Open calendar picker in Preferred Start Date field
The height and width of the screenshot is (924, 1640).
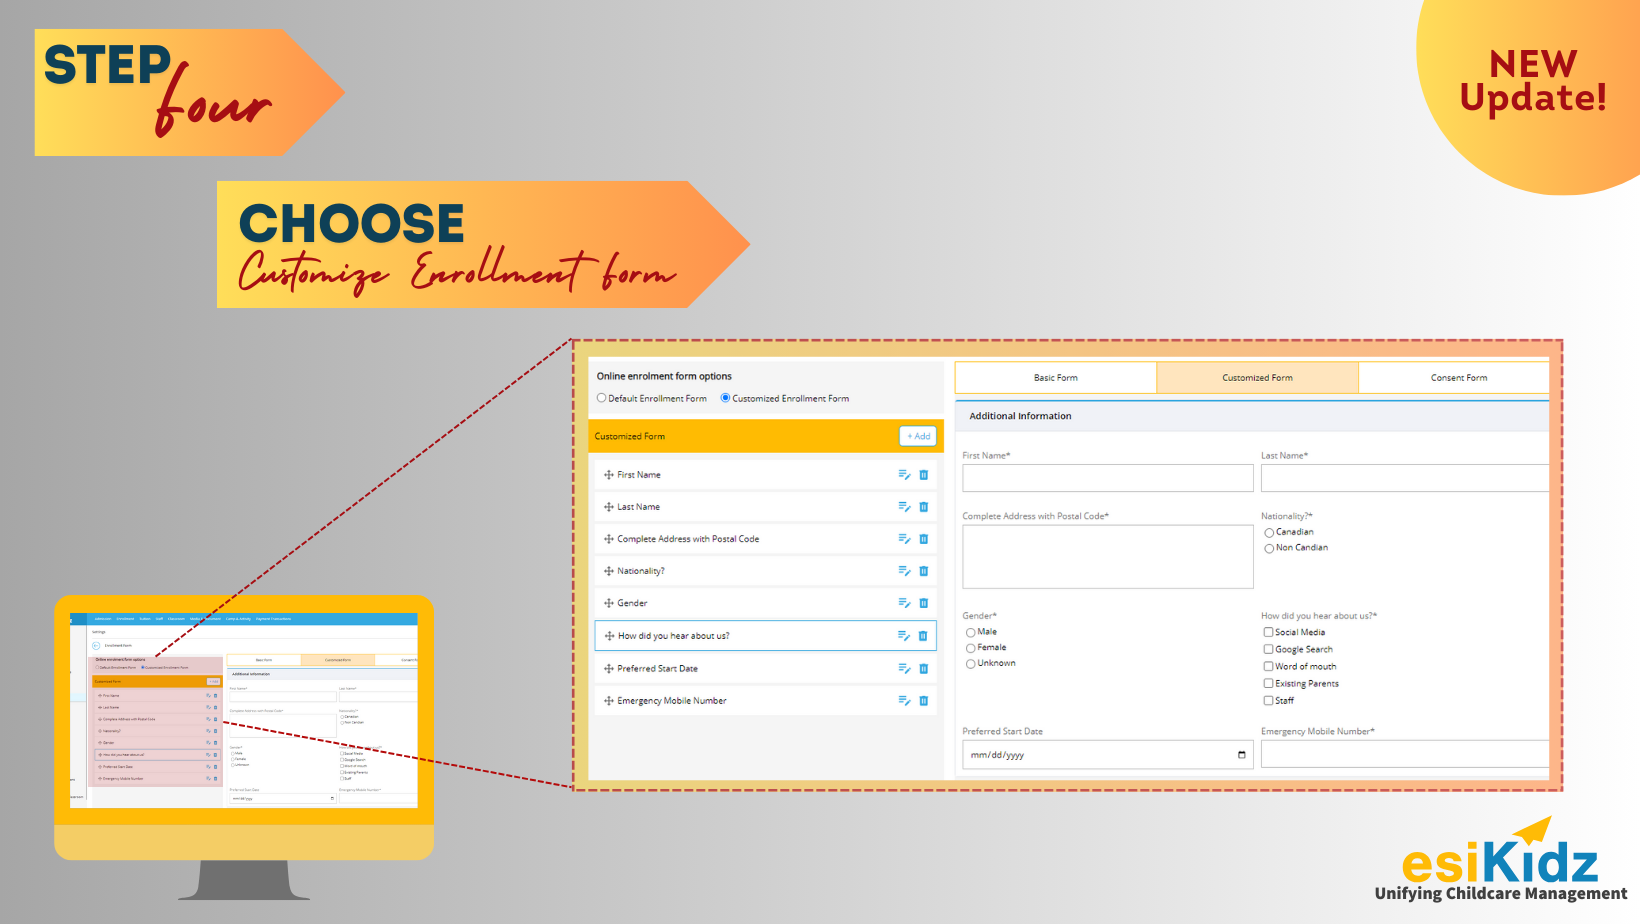[1242, 755]
